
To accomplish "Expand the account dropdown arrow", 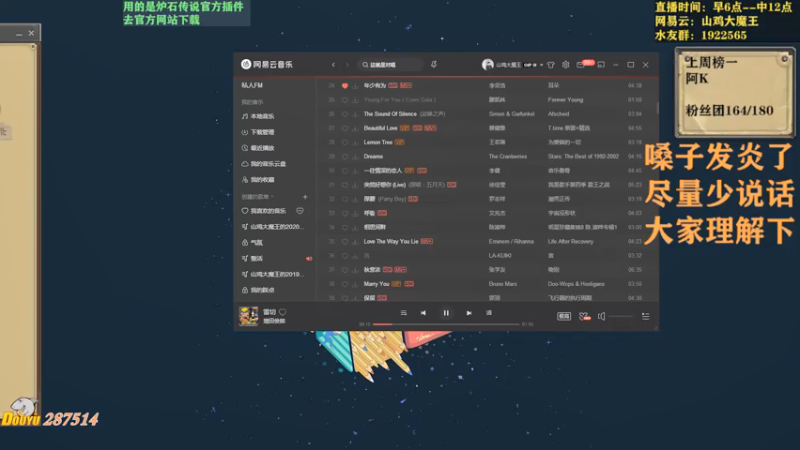I will tap(541, 65).
